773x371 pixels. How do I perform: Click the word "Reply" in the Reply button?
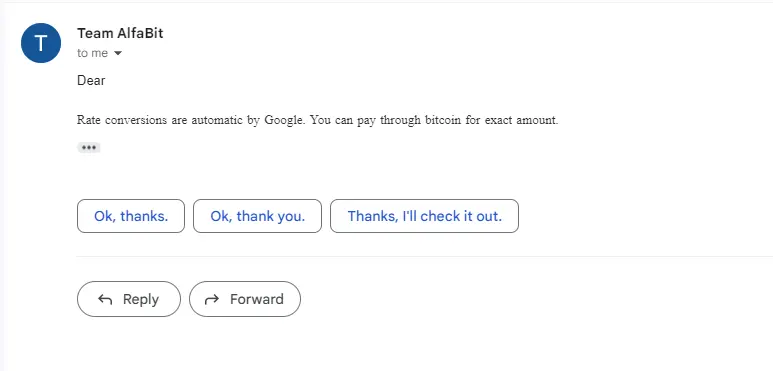coord(141,299)
